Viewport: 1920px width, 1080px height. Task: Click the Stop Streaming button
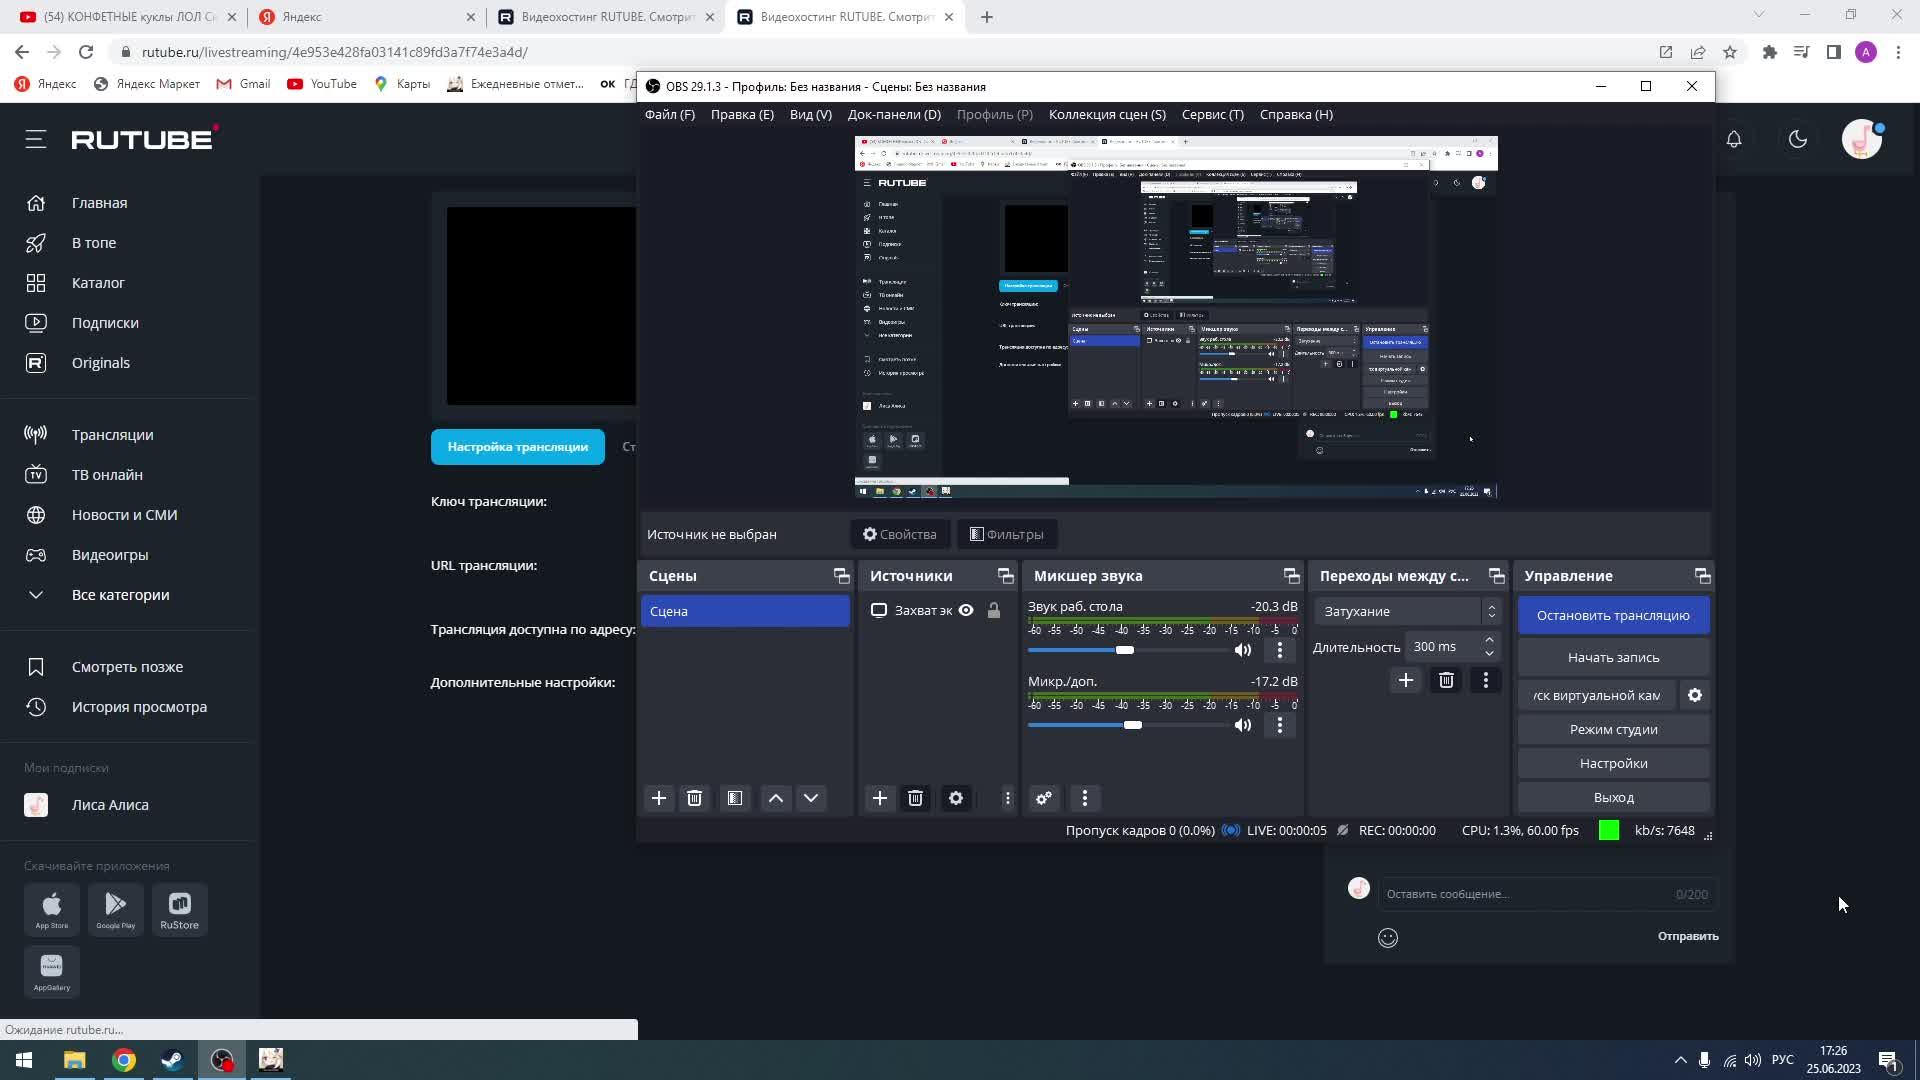click(x=1613, y=615)
